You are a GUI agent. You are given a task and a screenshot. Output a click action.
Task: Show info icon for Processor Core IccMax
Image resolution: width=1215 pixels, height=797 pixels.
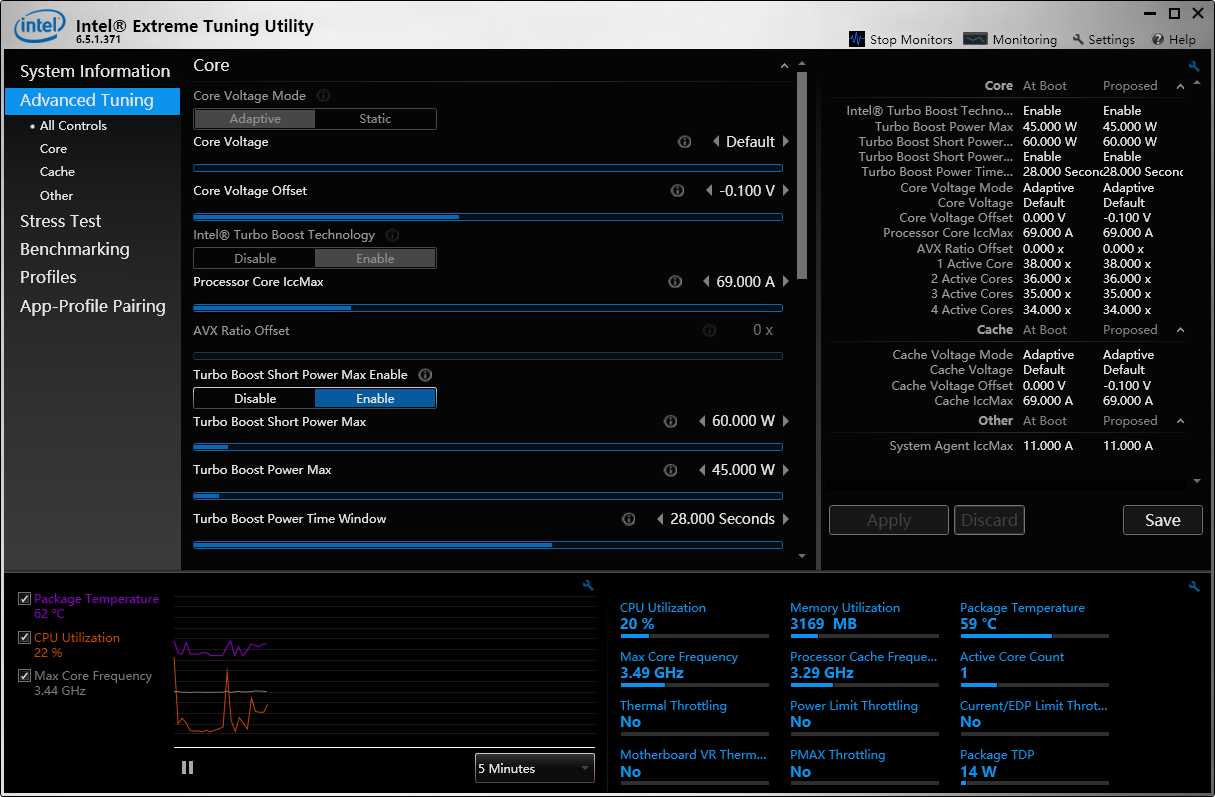pyautogui.click(x=675, y=282)
